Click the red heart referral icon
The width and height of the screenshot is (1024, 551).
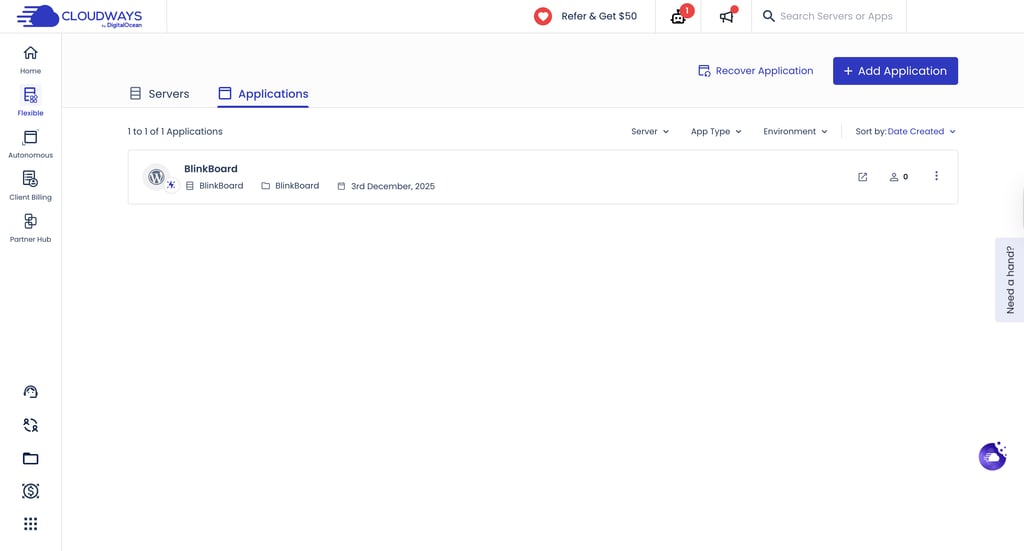(x=543, y=16)
